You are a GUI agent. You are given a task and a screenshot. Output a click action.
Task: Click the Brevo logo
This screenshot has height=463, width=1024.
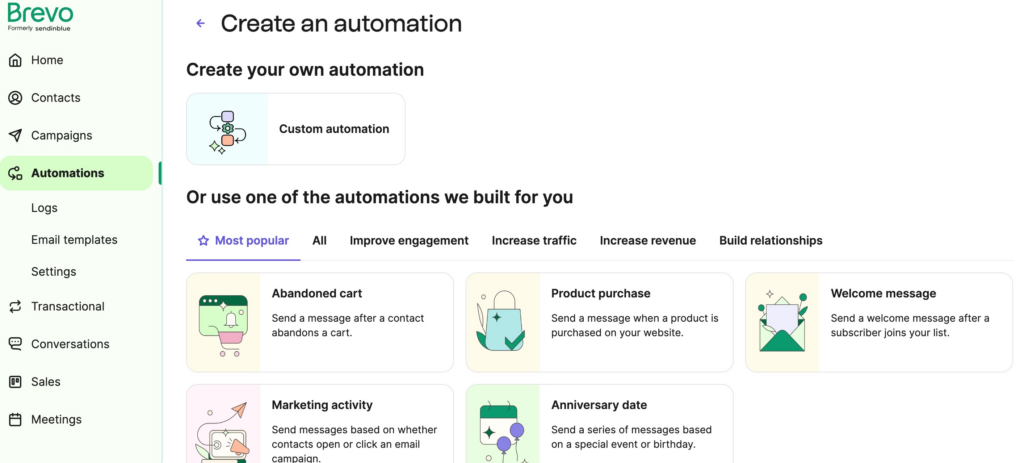click(x=40, y=15)
